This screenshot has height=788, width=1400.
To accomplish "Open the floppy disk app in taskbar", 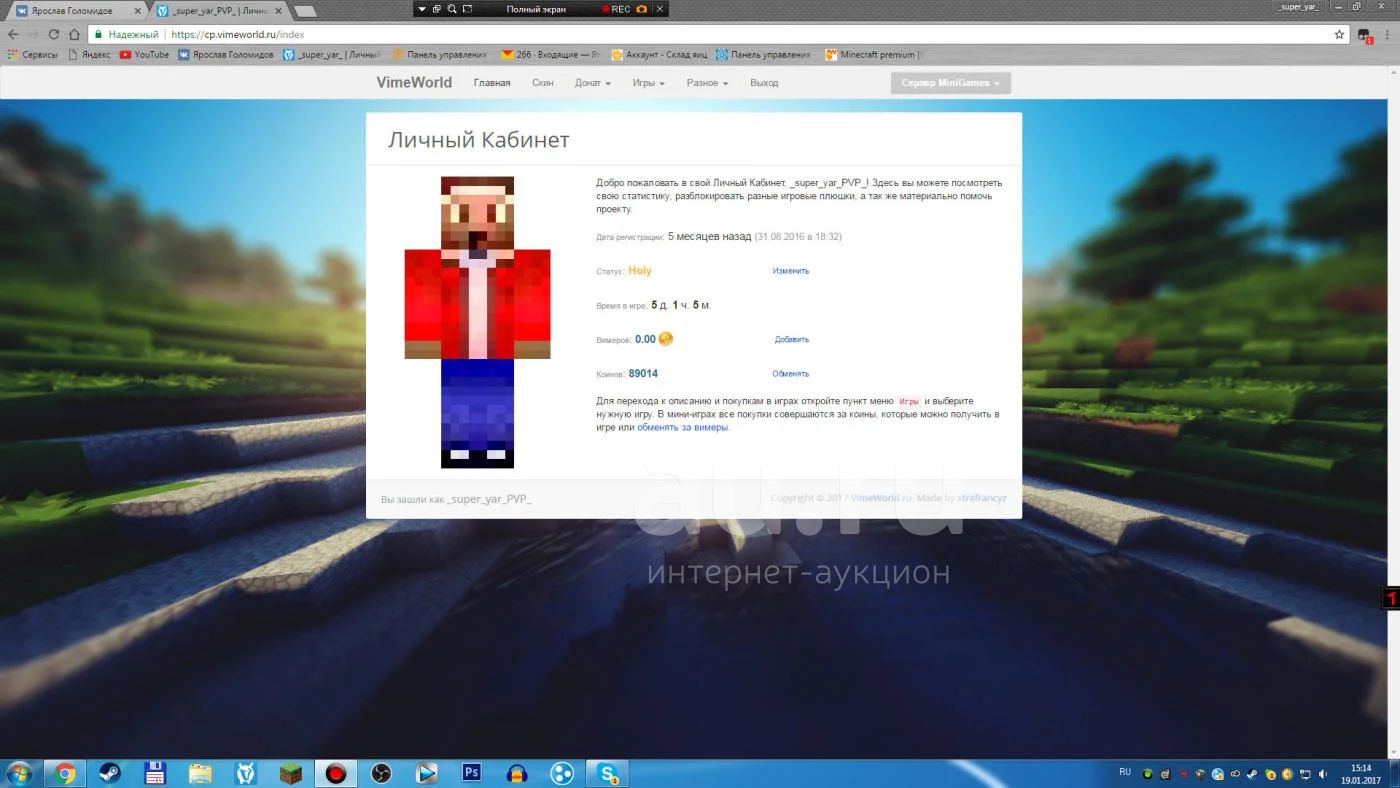I will [155, 773].
